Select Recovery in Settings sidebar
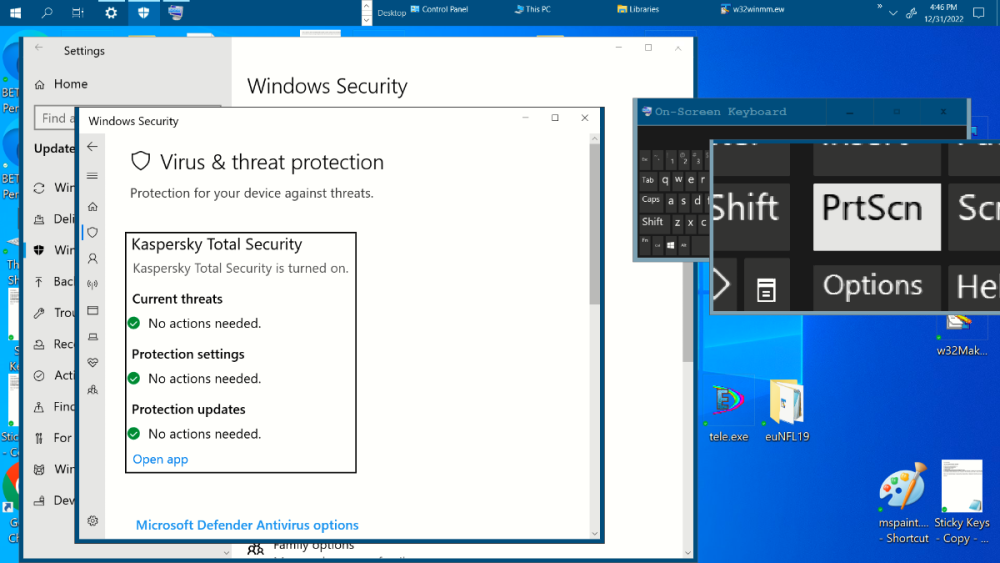The image size is (1000, 563). click(x=53, y=344)
